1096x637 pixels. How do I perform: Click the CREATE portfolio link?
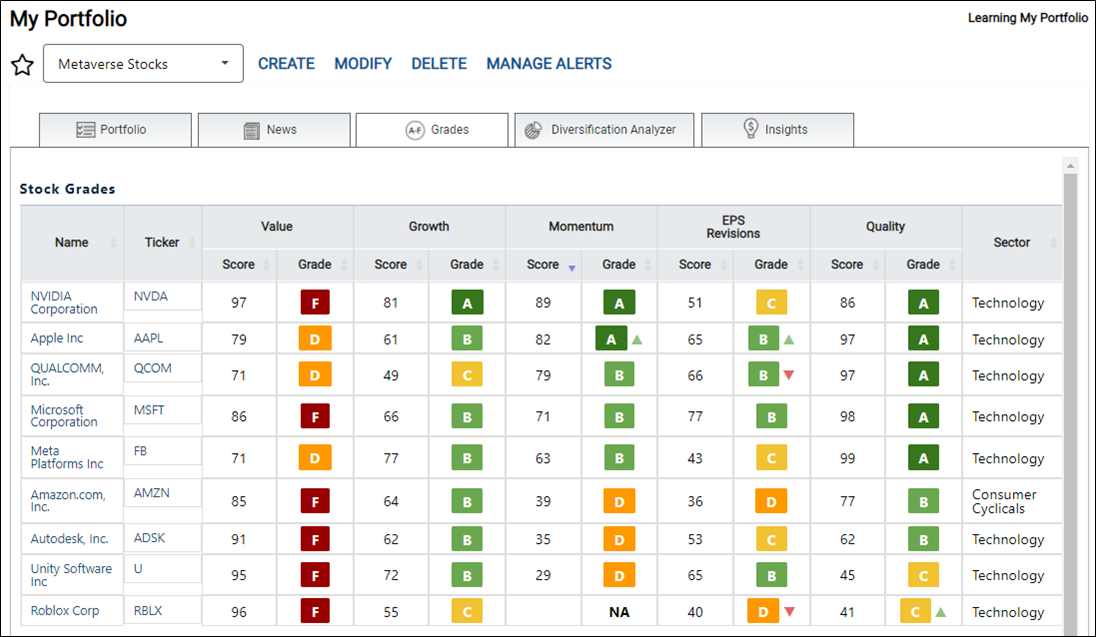287,64
